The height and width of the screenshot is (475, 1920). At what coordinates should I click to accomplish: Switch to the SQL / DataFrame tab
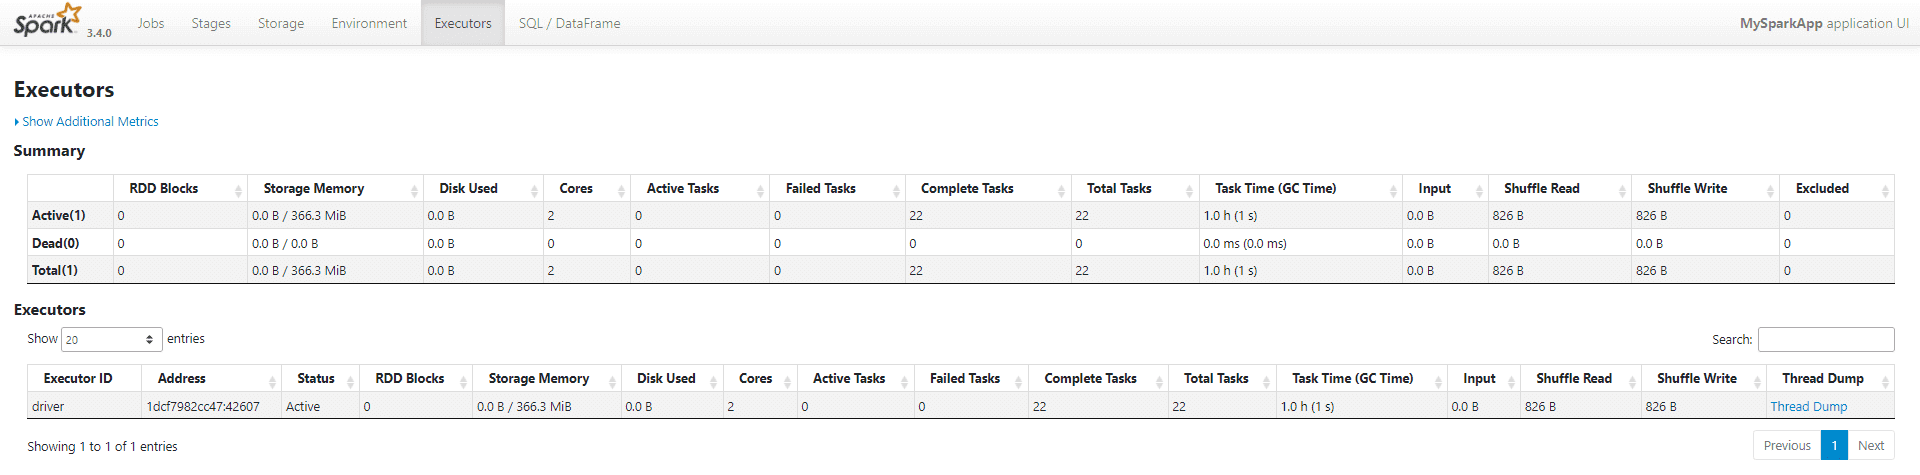click(x=569, y=23)
